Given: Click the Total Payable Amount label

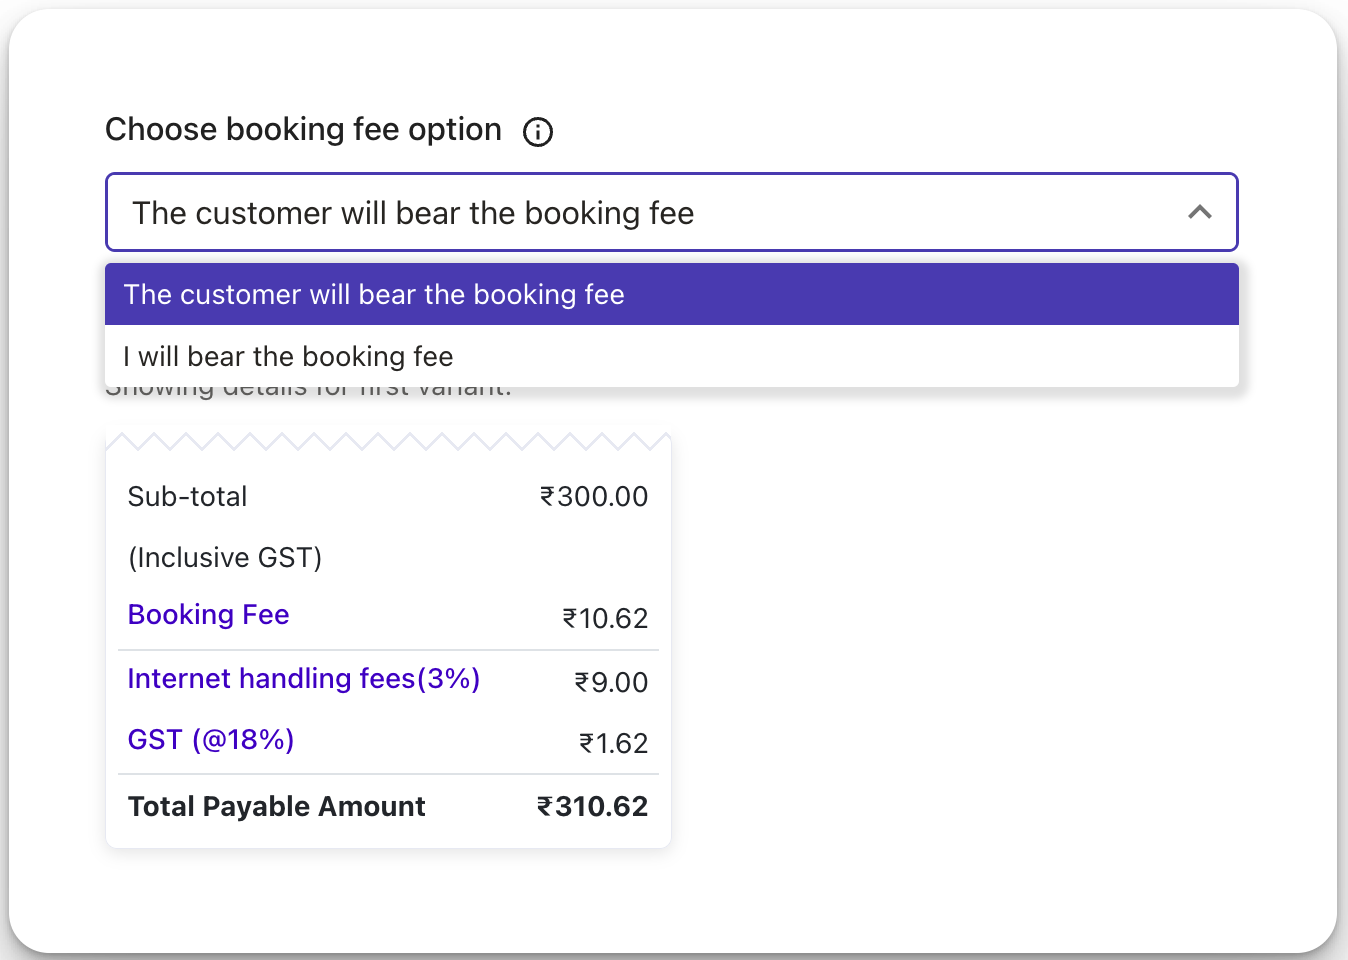Looking at the screenshot, I should click(277, 806).
